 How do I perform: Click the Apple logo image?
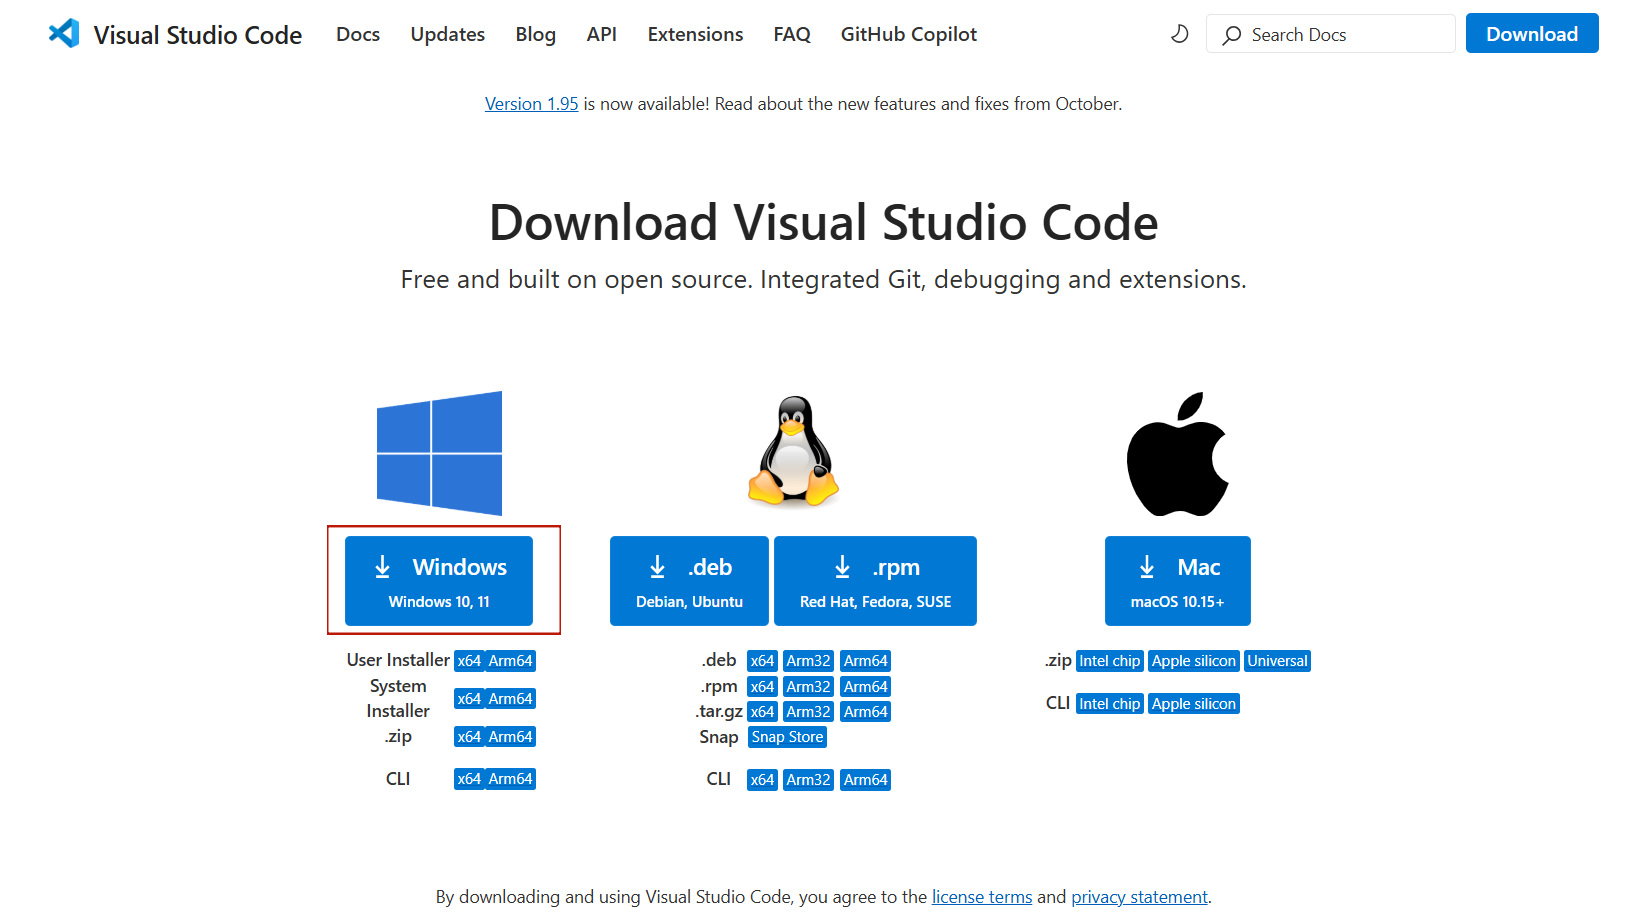click(1177, 454)
